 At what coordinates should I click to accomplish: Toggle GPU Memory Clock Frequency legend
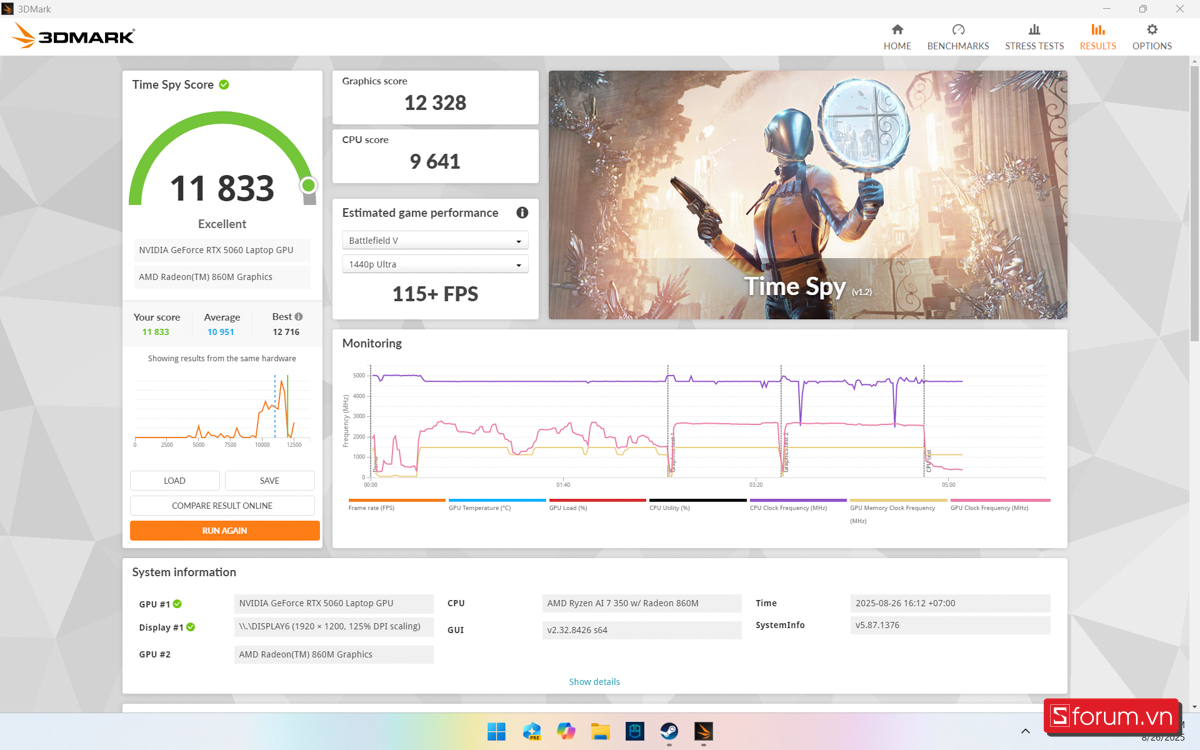(x=898, y=511)
